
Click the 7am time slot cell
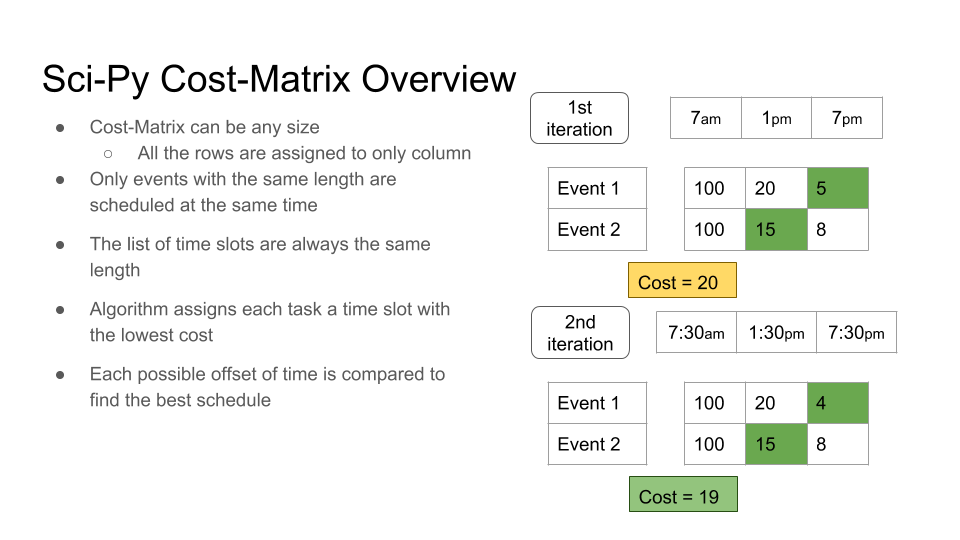pyautogui.click(x=706, y=118)
